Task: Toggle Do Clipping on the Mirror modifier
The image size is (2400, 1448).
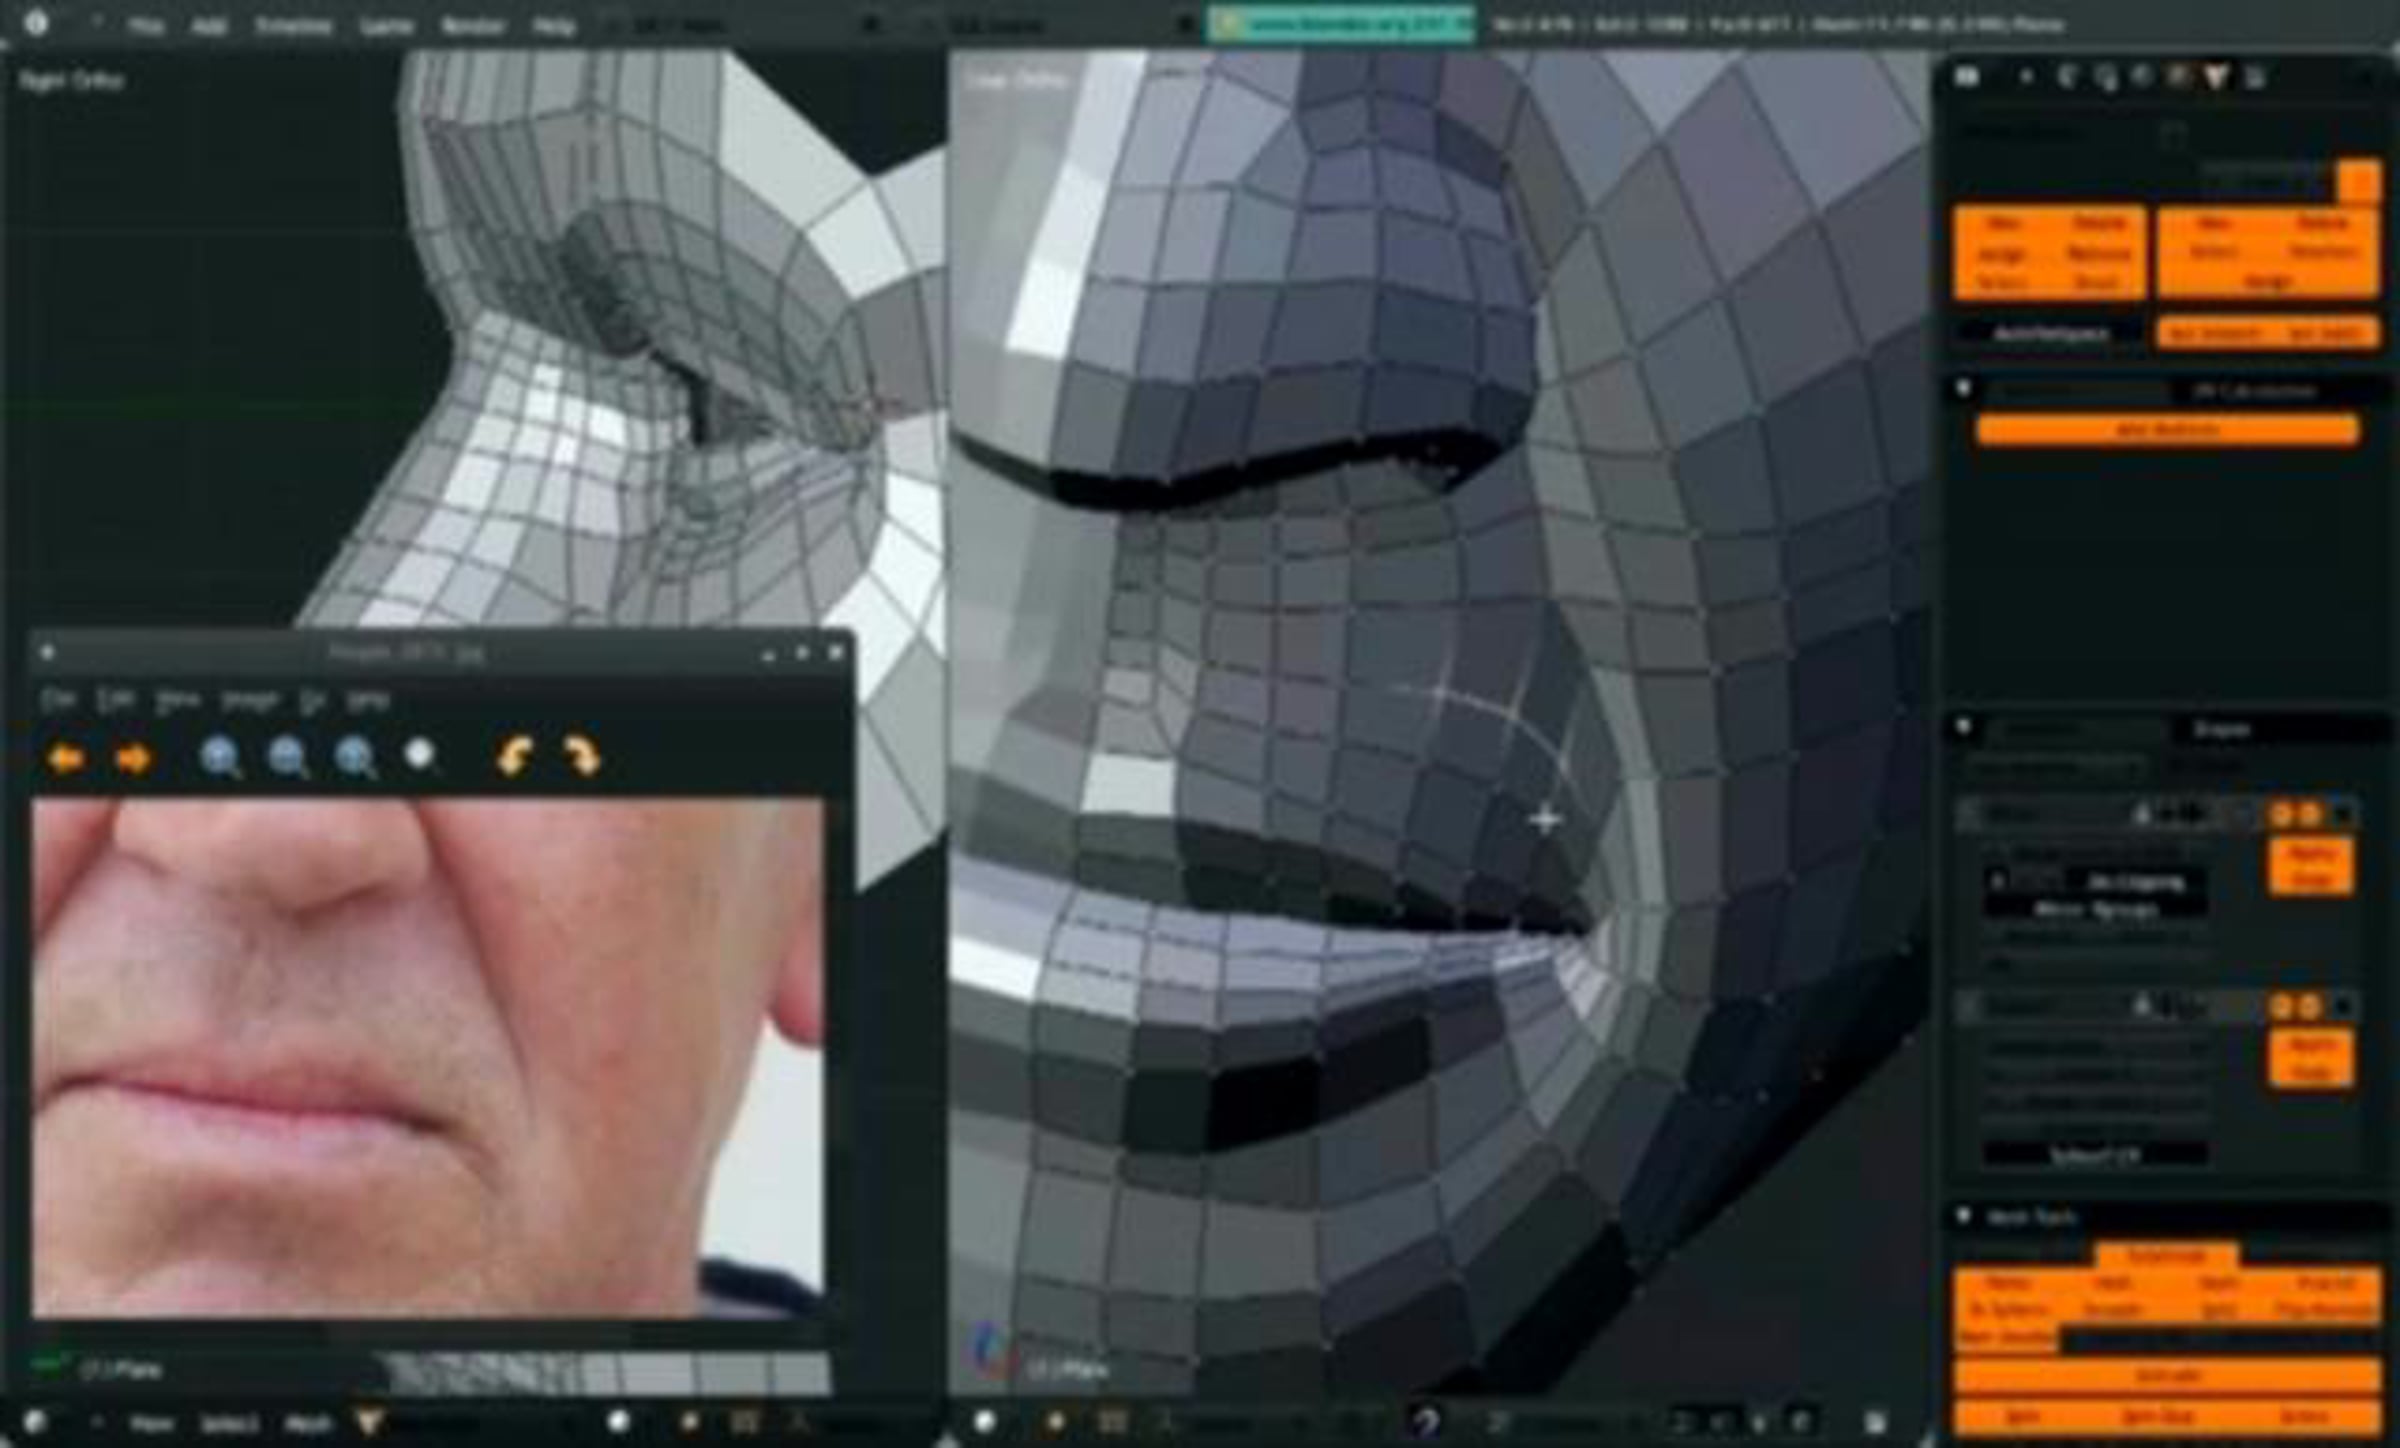Action: coord(2135,881)
